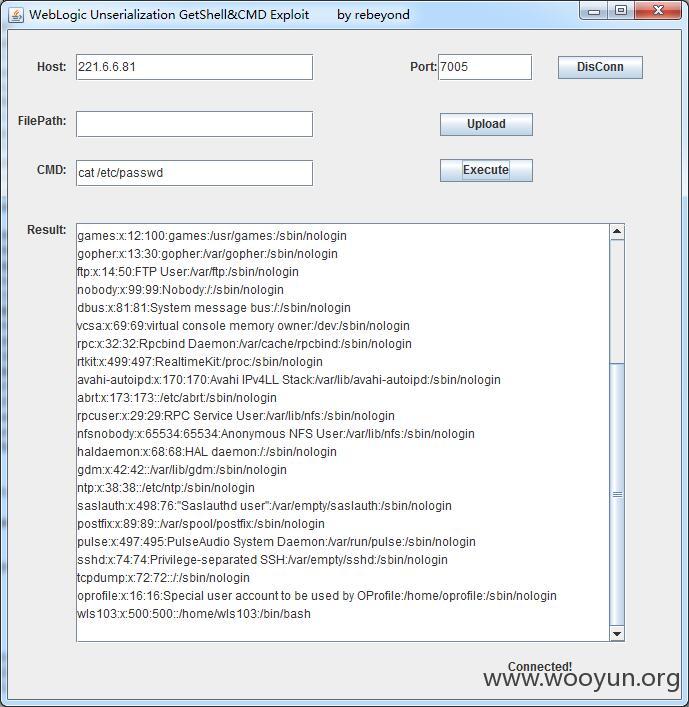Click the CMD: label
Viewport: 689px width, 707px height.
click(51, 170)
